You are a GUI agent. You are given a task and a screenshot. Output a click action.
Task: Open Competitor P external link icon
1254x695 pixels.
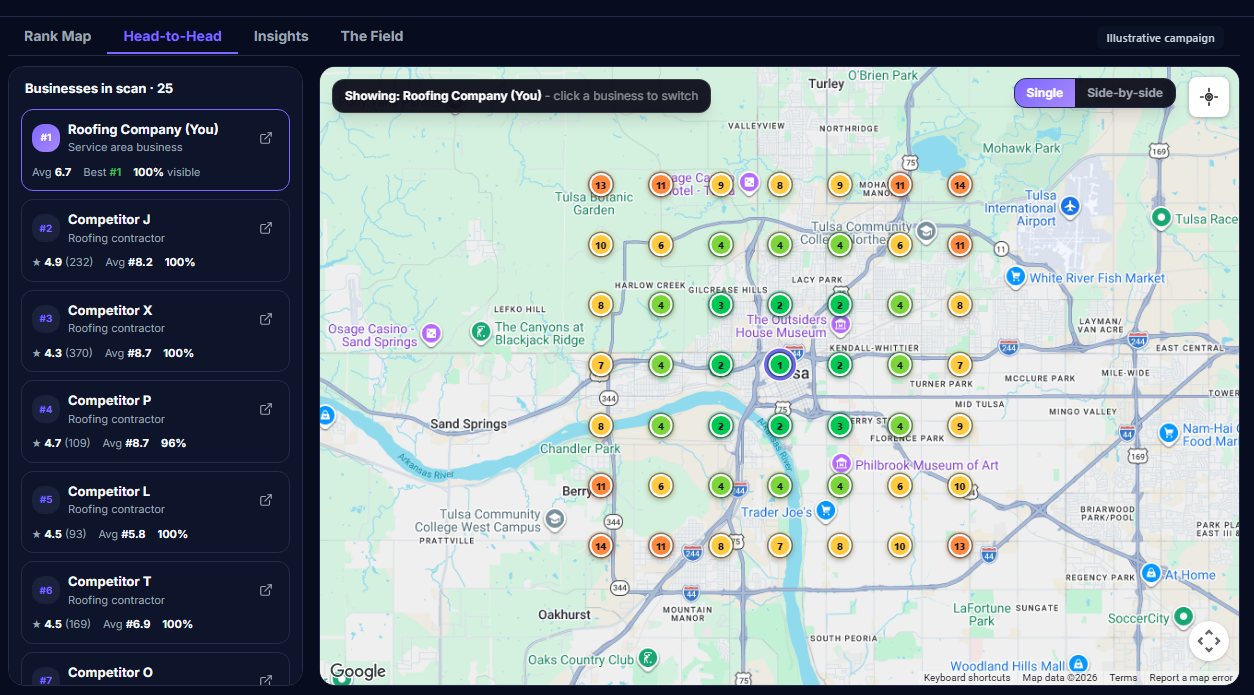266,409
